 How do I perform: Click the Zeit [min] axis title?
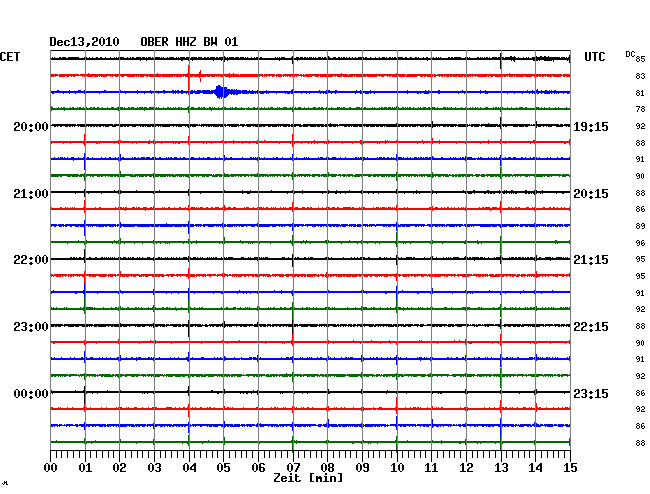(x=308, y=478)
